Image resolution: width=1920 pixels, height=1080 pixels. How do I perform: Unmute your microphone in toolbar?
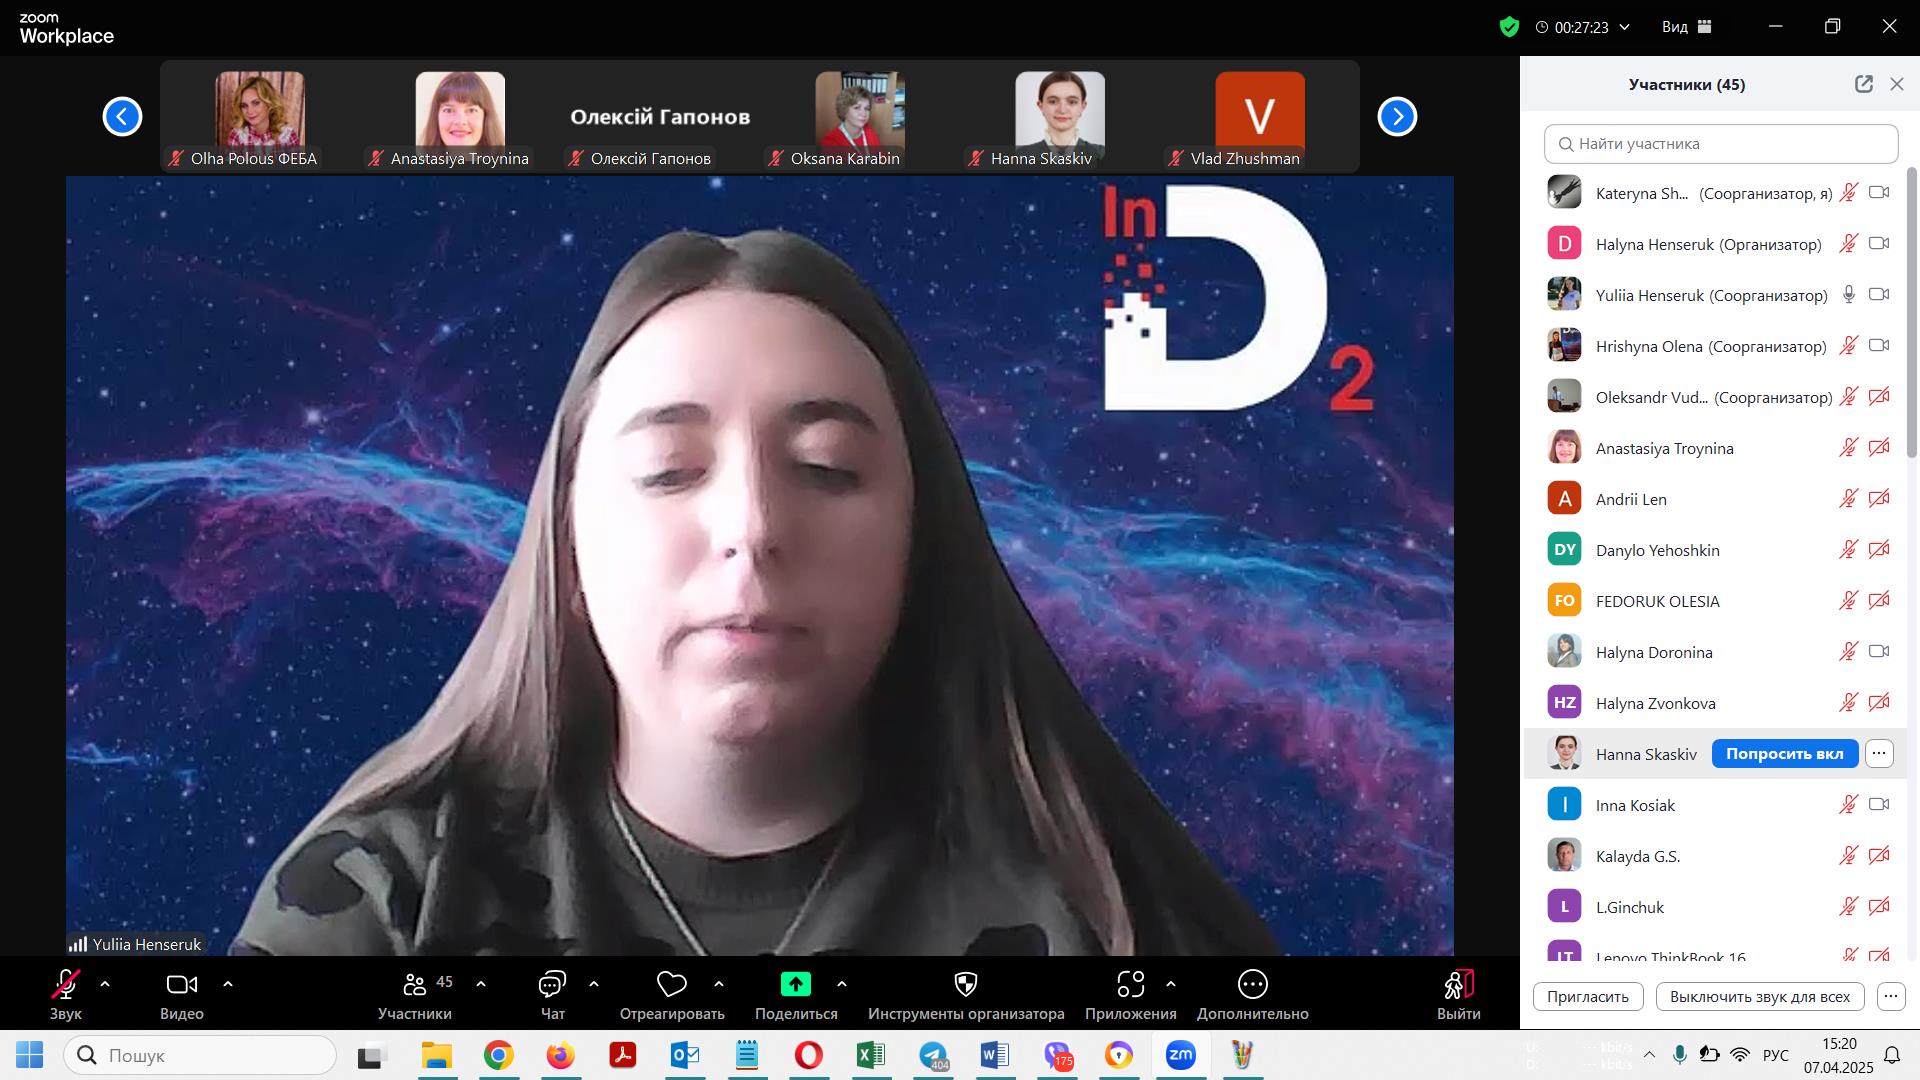click(66, 985)
